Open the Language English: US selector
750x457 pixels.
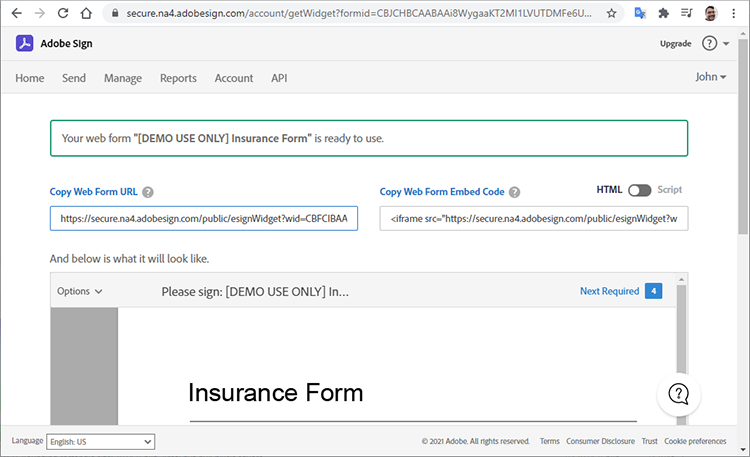tap(100, 442)
